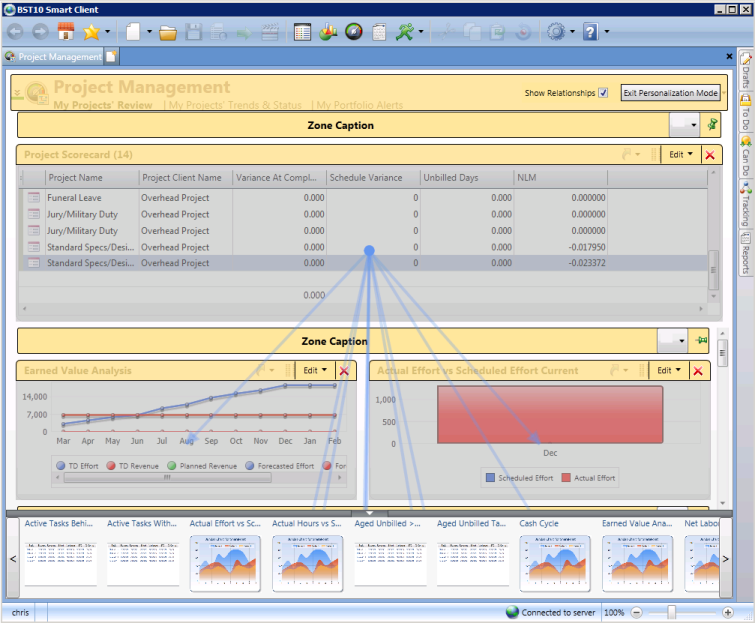This screenshot has height=623, width=755.
Task: Open the Tracking side tab
Action: pos(745,203)
